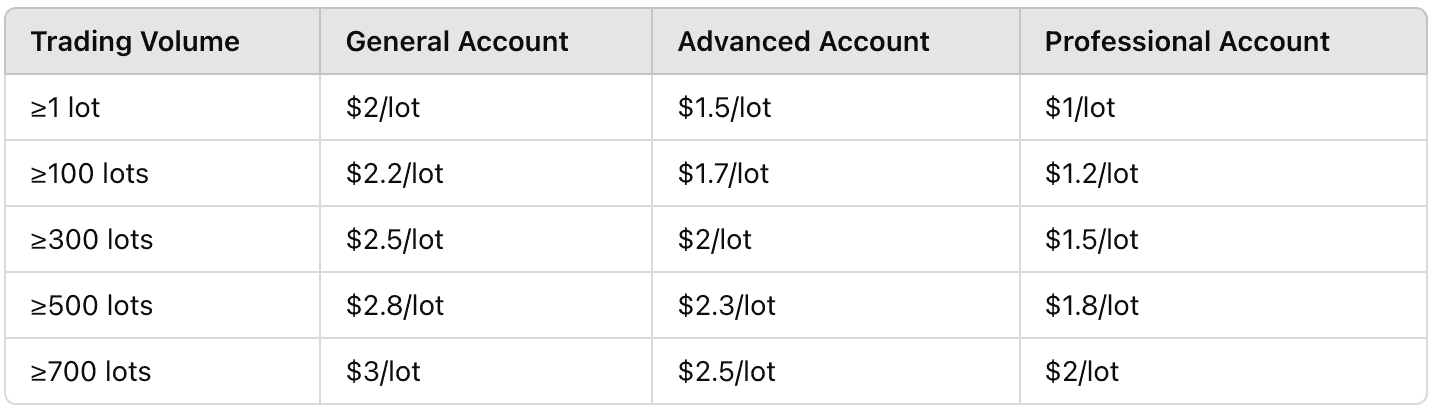Click the $2.3/lot Advanced Account cell
Screen dimensions: 1442x412
(726, 305)
